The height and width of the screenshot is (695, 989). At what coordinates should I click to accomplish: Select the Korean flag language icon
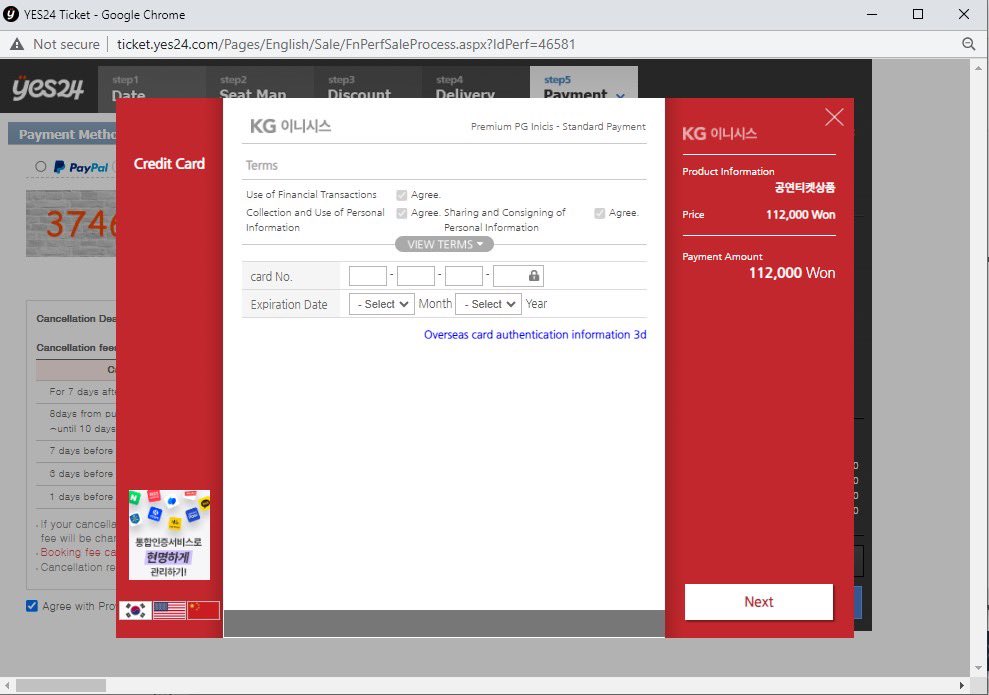136,610
